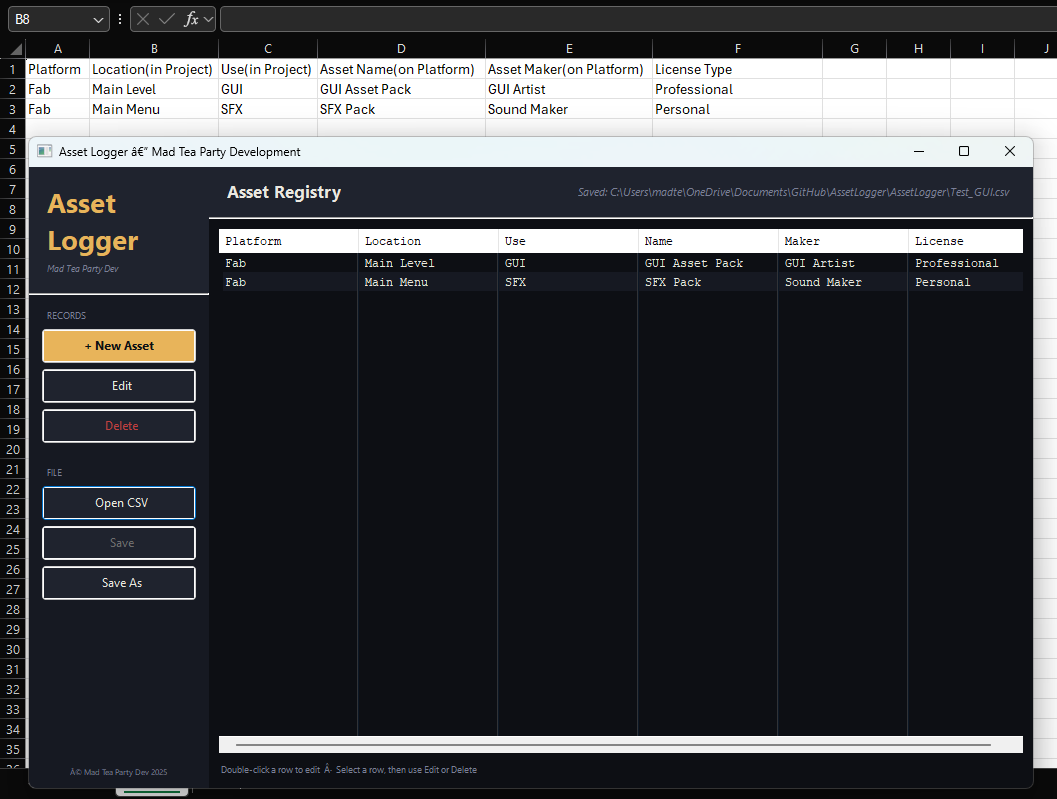Click the + New Asset button
1057x799 pixels.
coord(119,346)
